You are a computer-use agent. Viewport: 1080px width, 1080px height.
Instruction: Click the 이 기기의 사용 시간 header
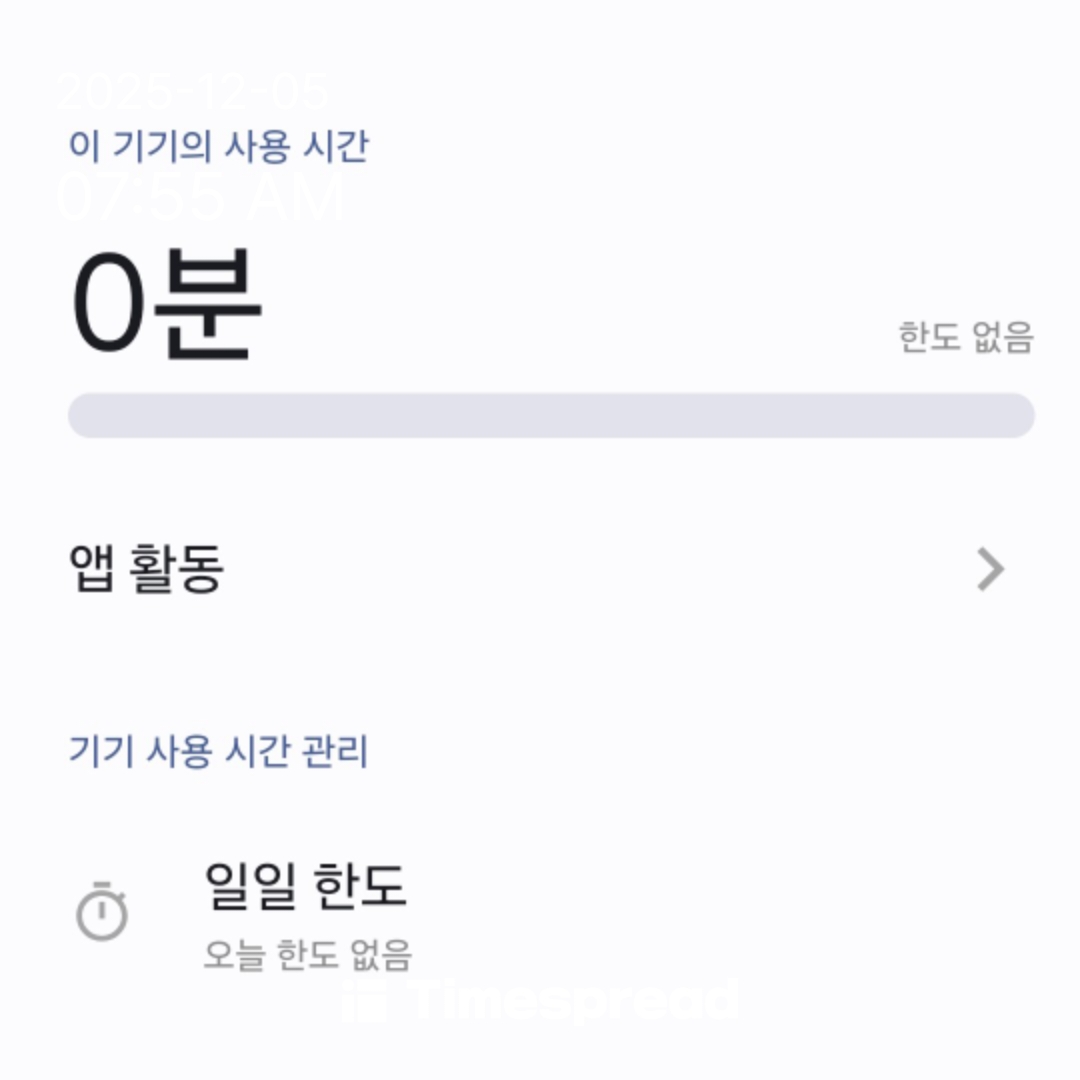point(218,146)
